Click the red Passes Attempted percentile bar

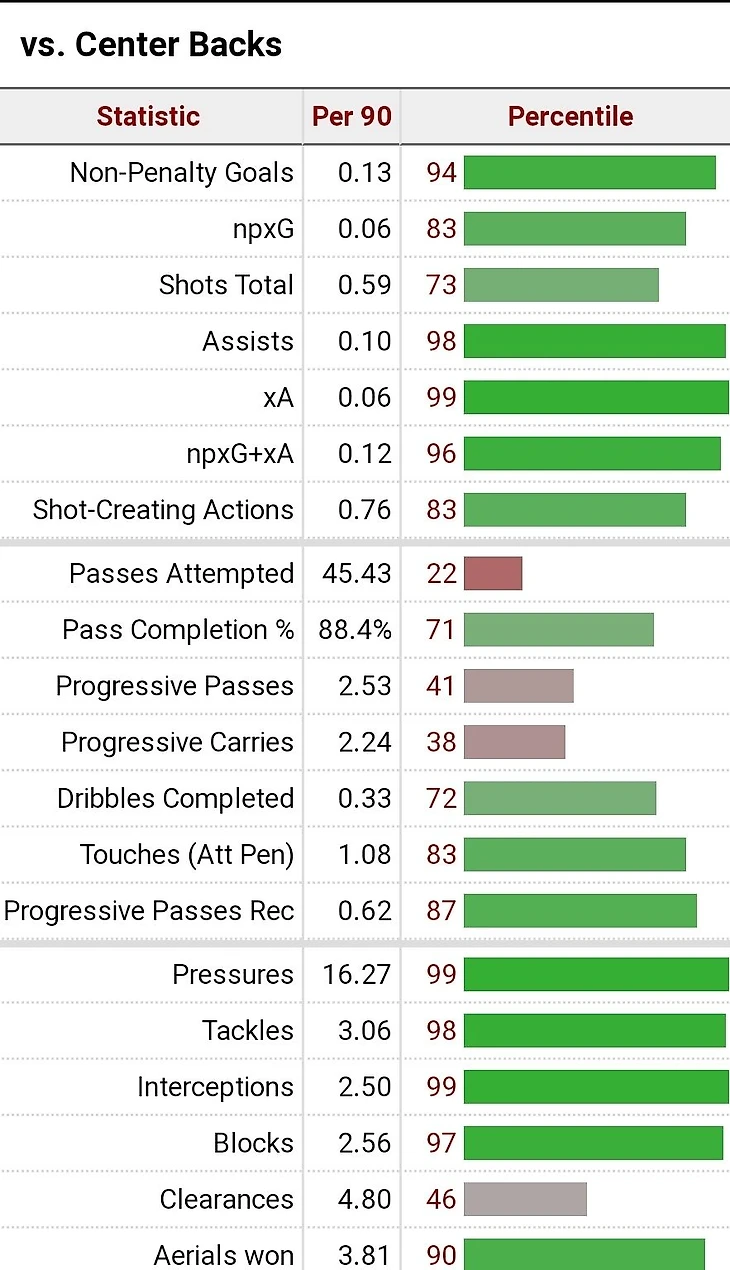493,573
